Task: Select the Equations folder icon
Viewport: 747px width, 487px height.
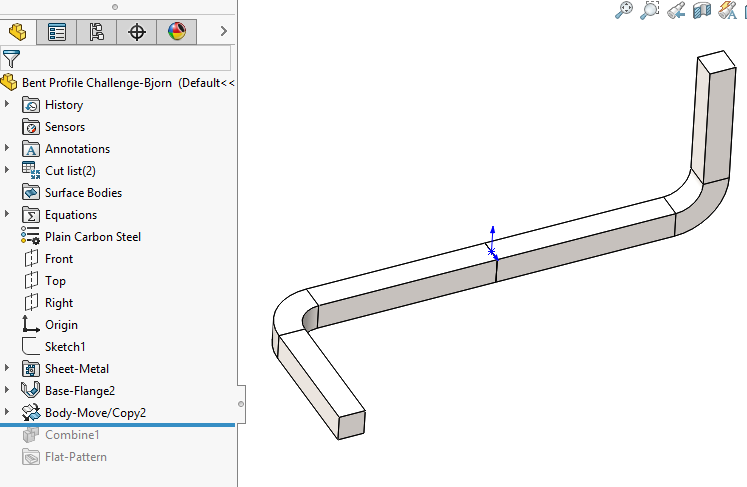Action: (x=31, y=215)
